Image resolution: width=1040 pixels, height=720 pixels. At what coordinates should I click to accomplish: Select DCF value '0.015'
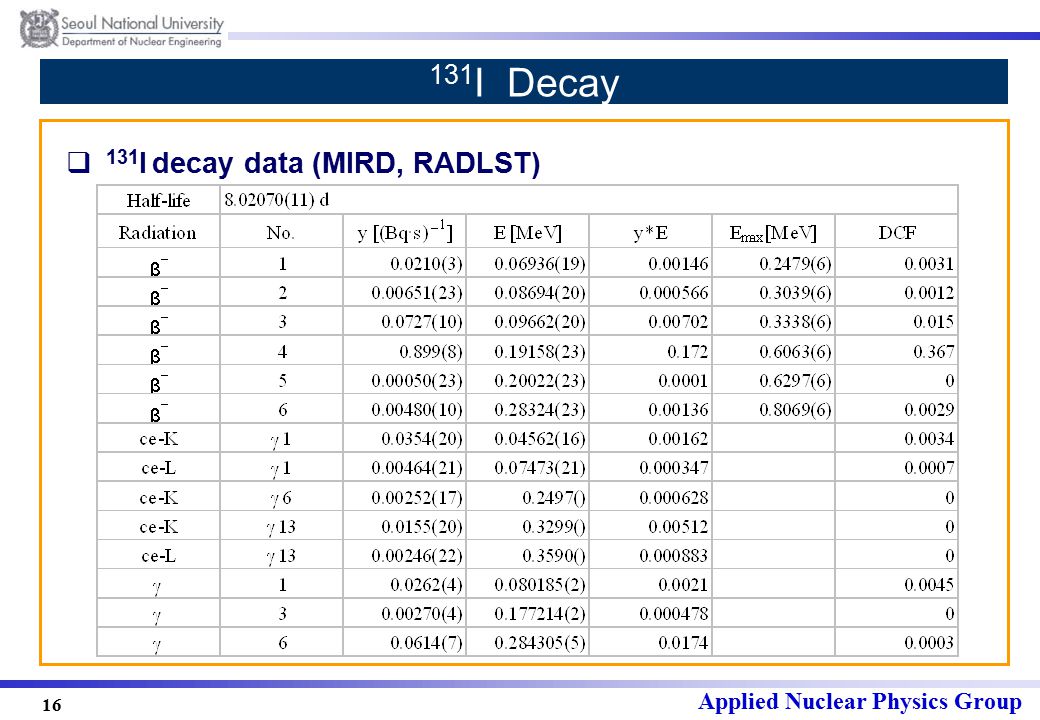(x=934, y=322)
